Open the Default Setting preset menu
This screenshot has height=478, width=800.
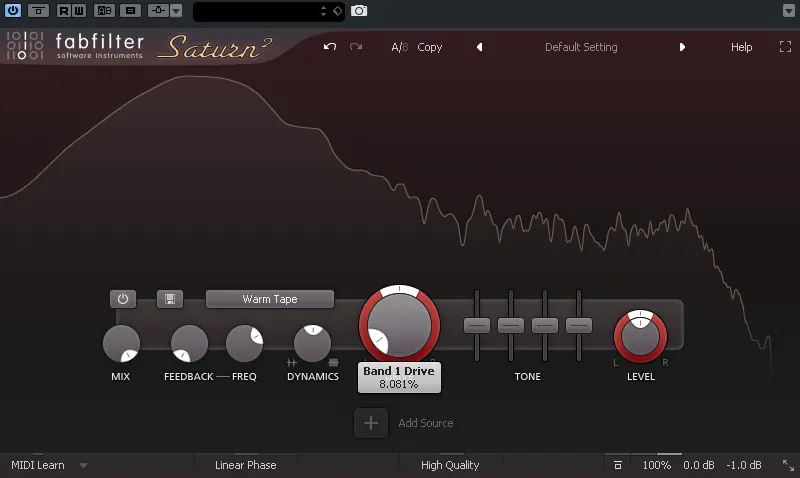coord(581,47)
